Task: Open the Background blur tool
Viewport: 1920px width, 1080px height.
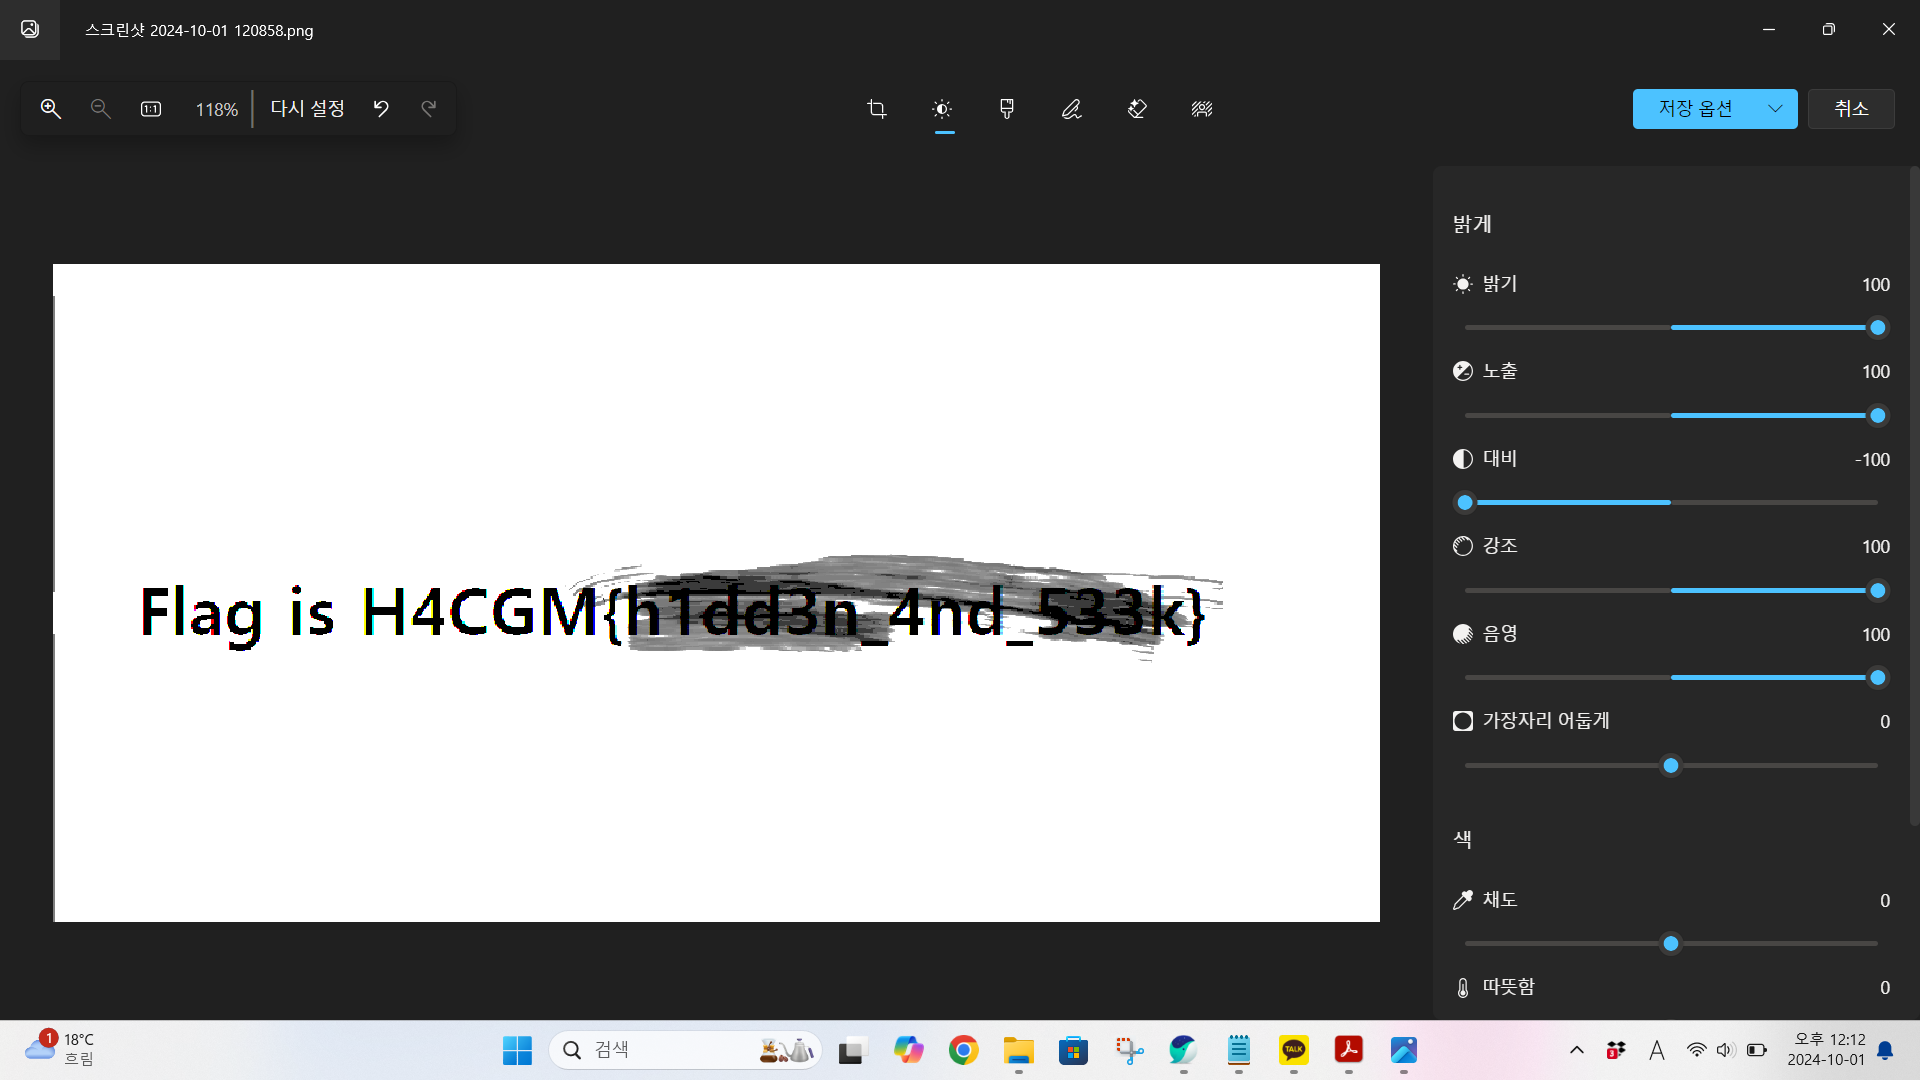Action: pos(1202,109)
